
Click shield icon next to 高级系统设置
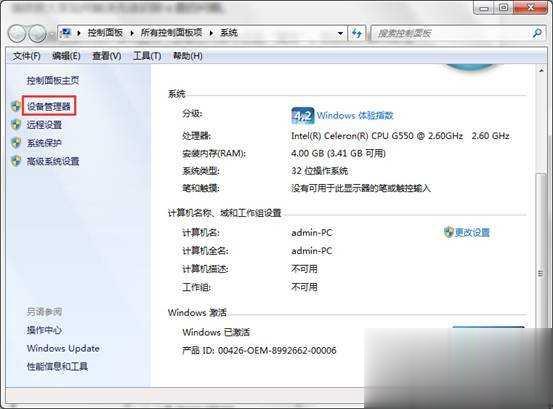16,161
